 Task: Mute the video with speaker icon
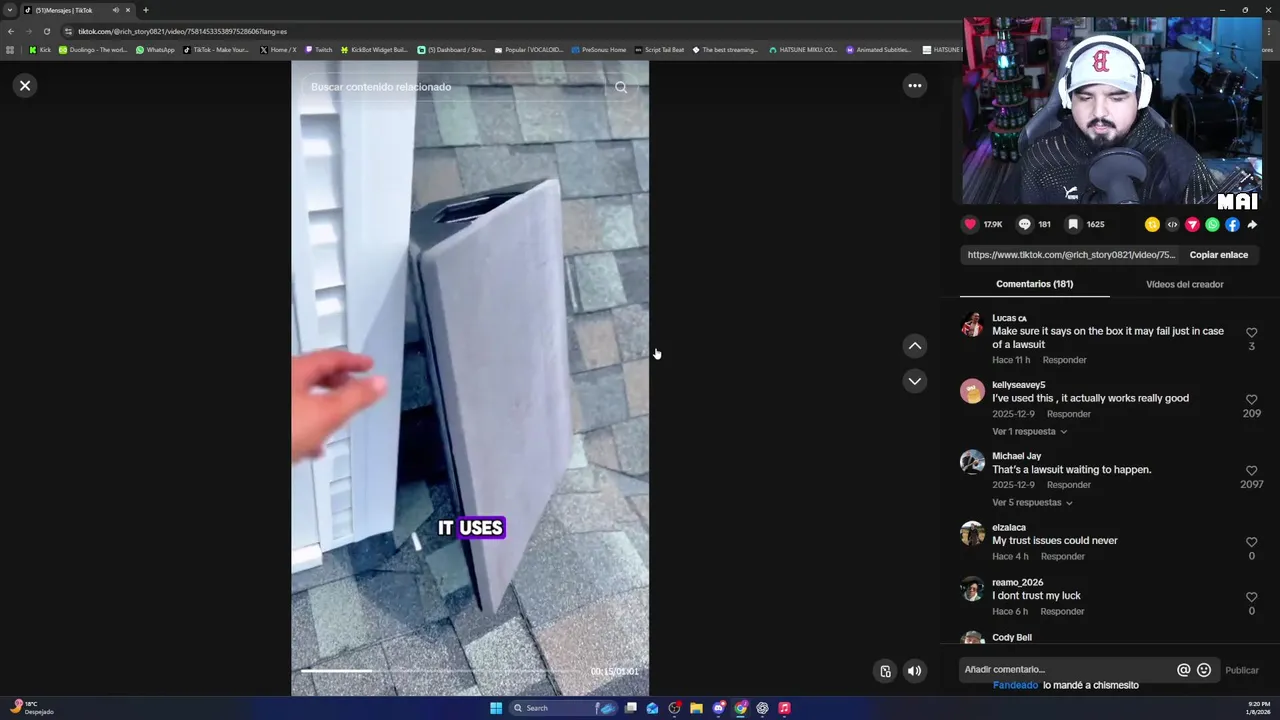click(914, 671)
